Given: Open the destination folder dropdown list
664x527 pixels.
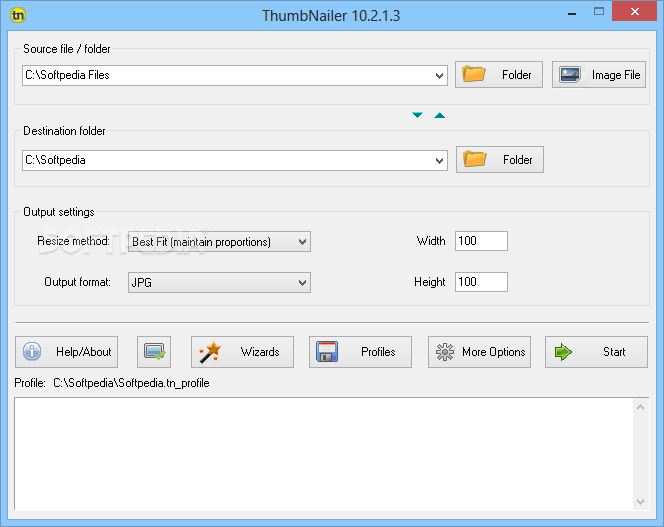Looking at the screenshot, I should click(439, 161).
